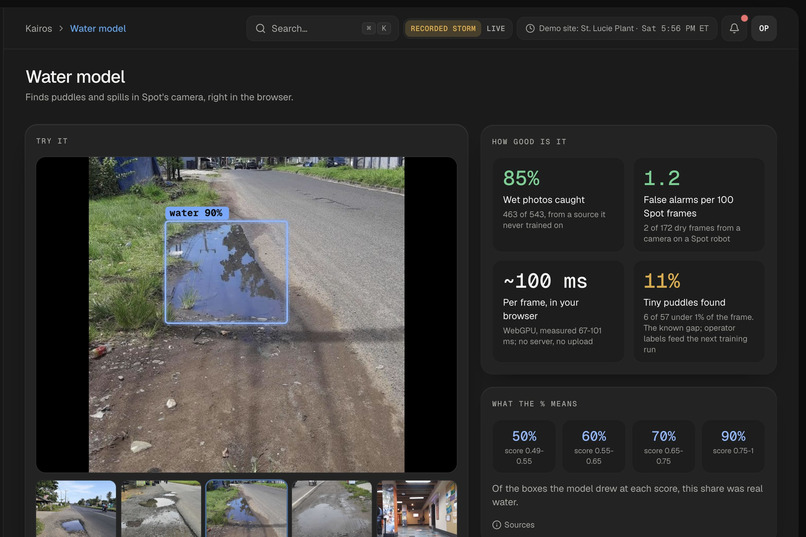
Task: Open the OP user avatar
Action: pos(764,28)
